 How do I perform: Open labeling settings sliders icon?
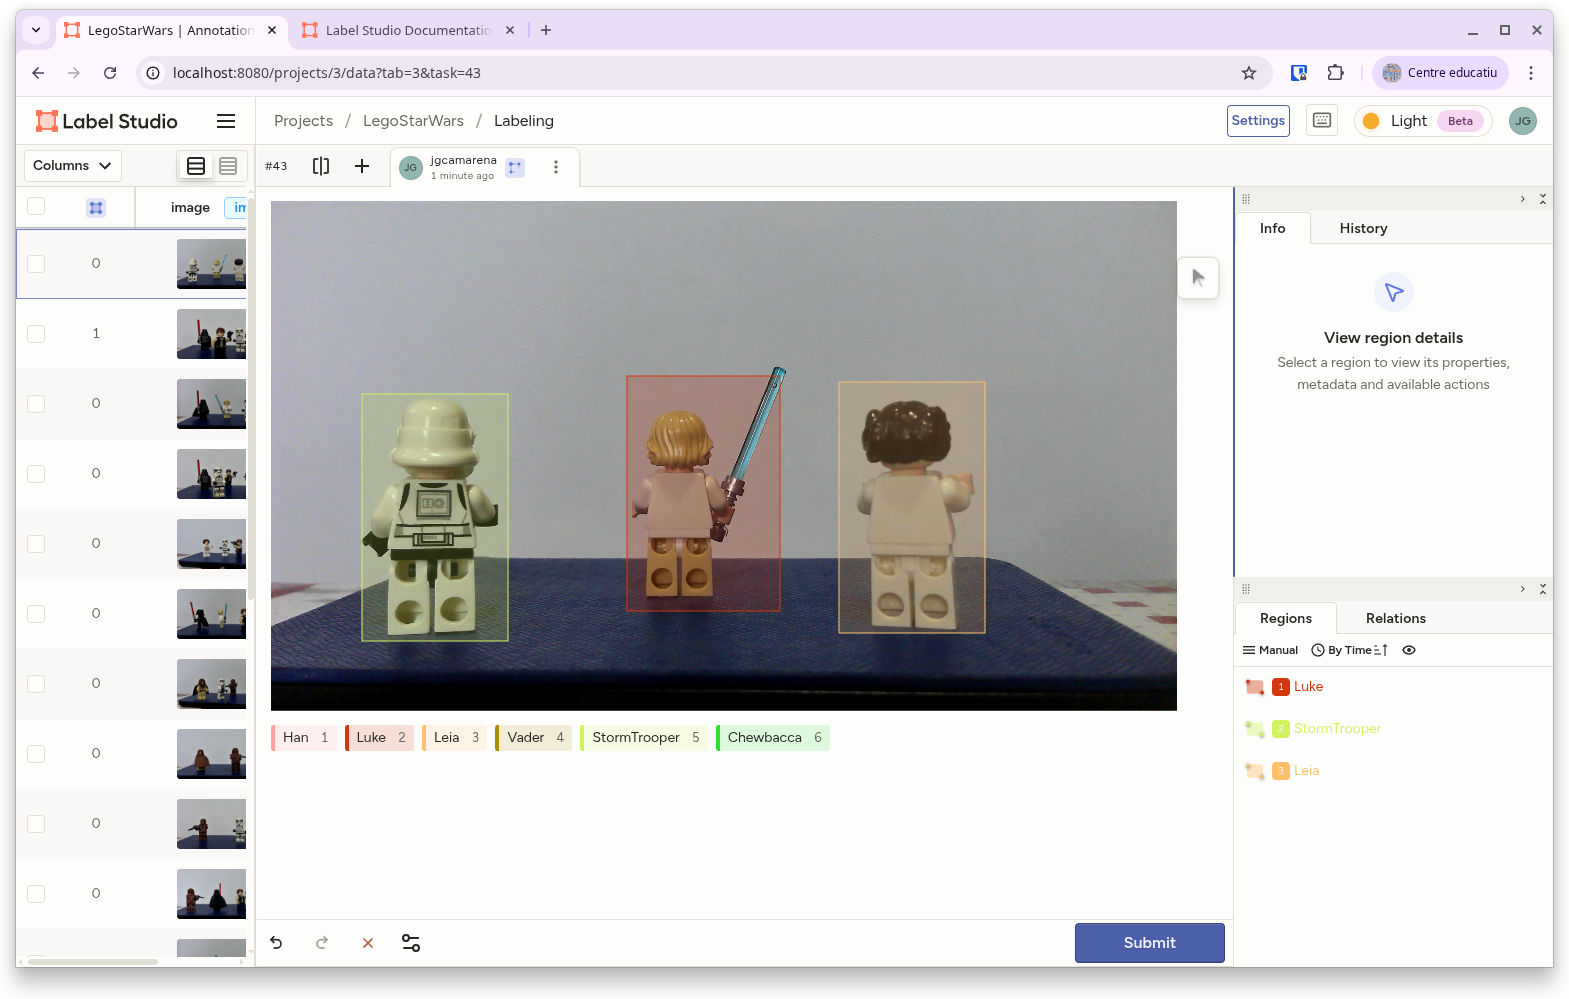411,943
